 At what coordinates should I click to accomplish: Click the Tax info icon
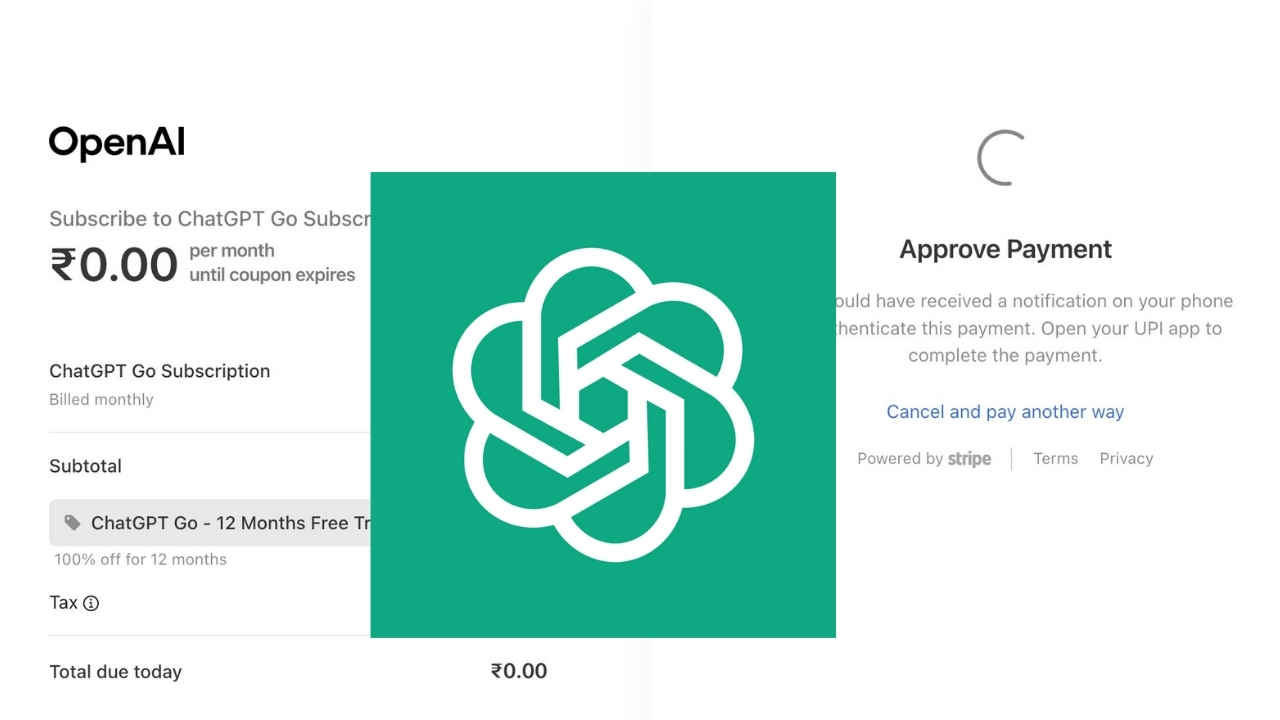[91, 603]
